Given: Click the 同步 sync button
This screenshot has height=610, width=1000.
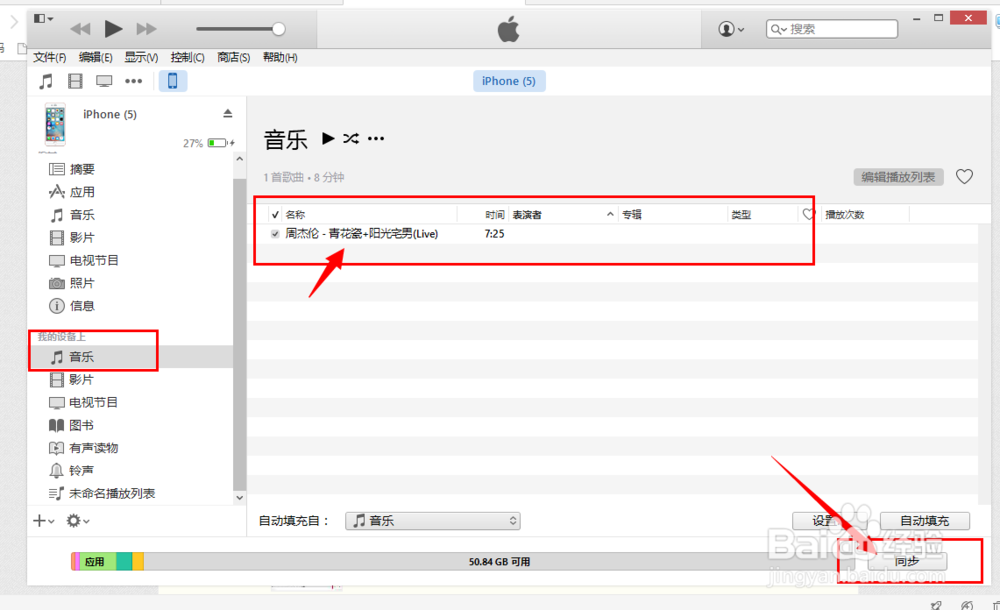Looking at the screenshot, I should (907, 562).
